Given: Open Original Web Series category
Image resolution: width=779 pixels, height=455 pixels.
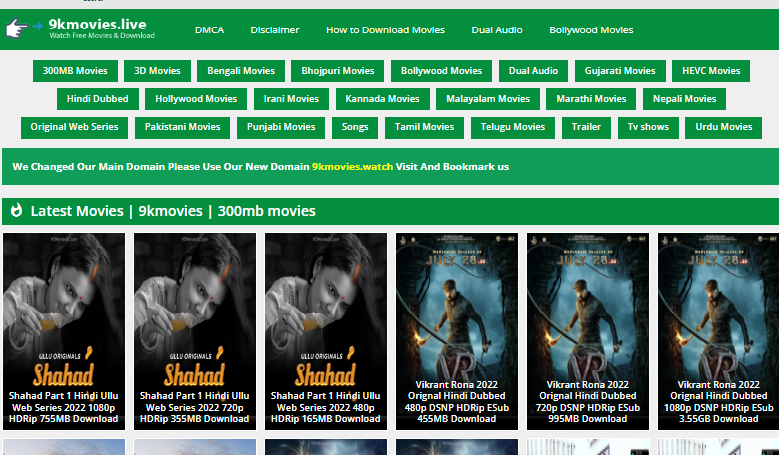Looking at the screenshot, I should 75,127.
